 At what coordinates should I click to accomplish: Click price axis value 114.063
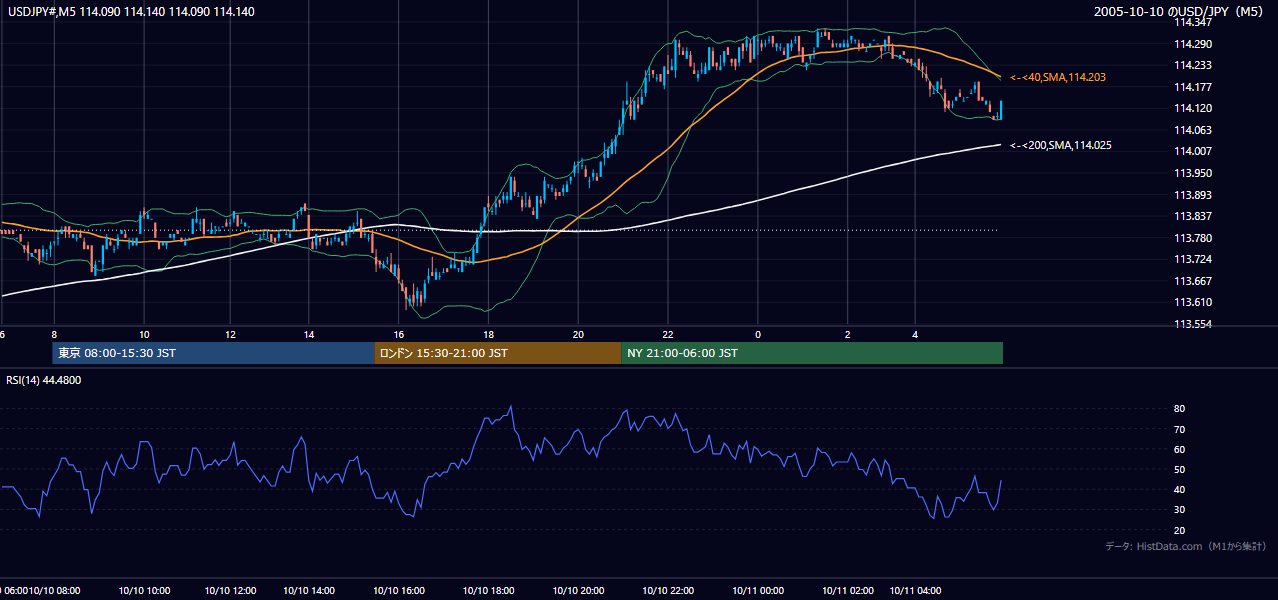tap(1195, 130)
